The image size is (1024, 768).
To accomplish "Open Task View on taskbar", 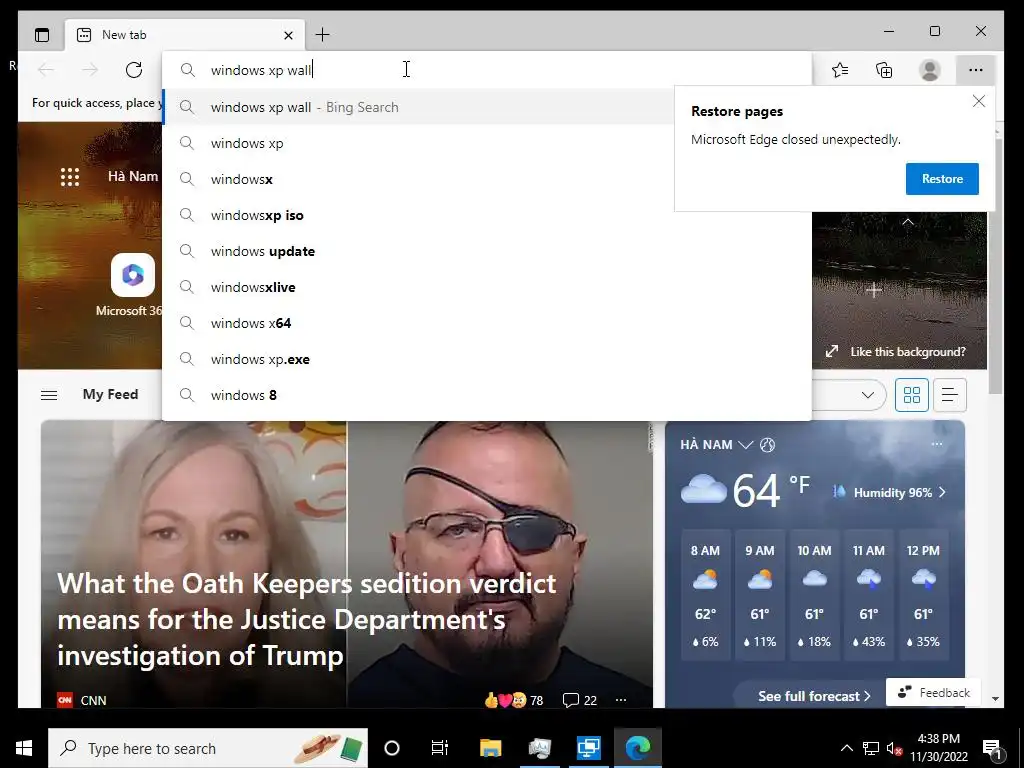I will point(440,748).
